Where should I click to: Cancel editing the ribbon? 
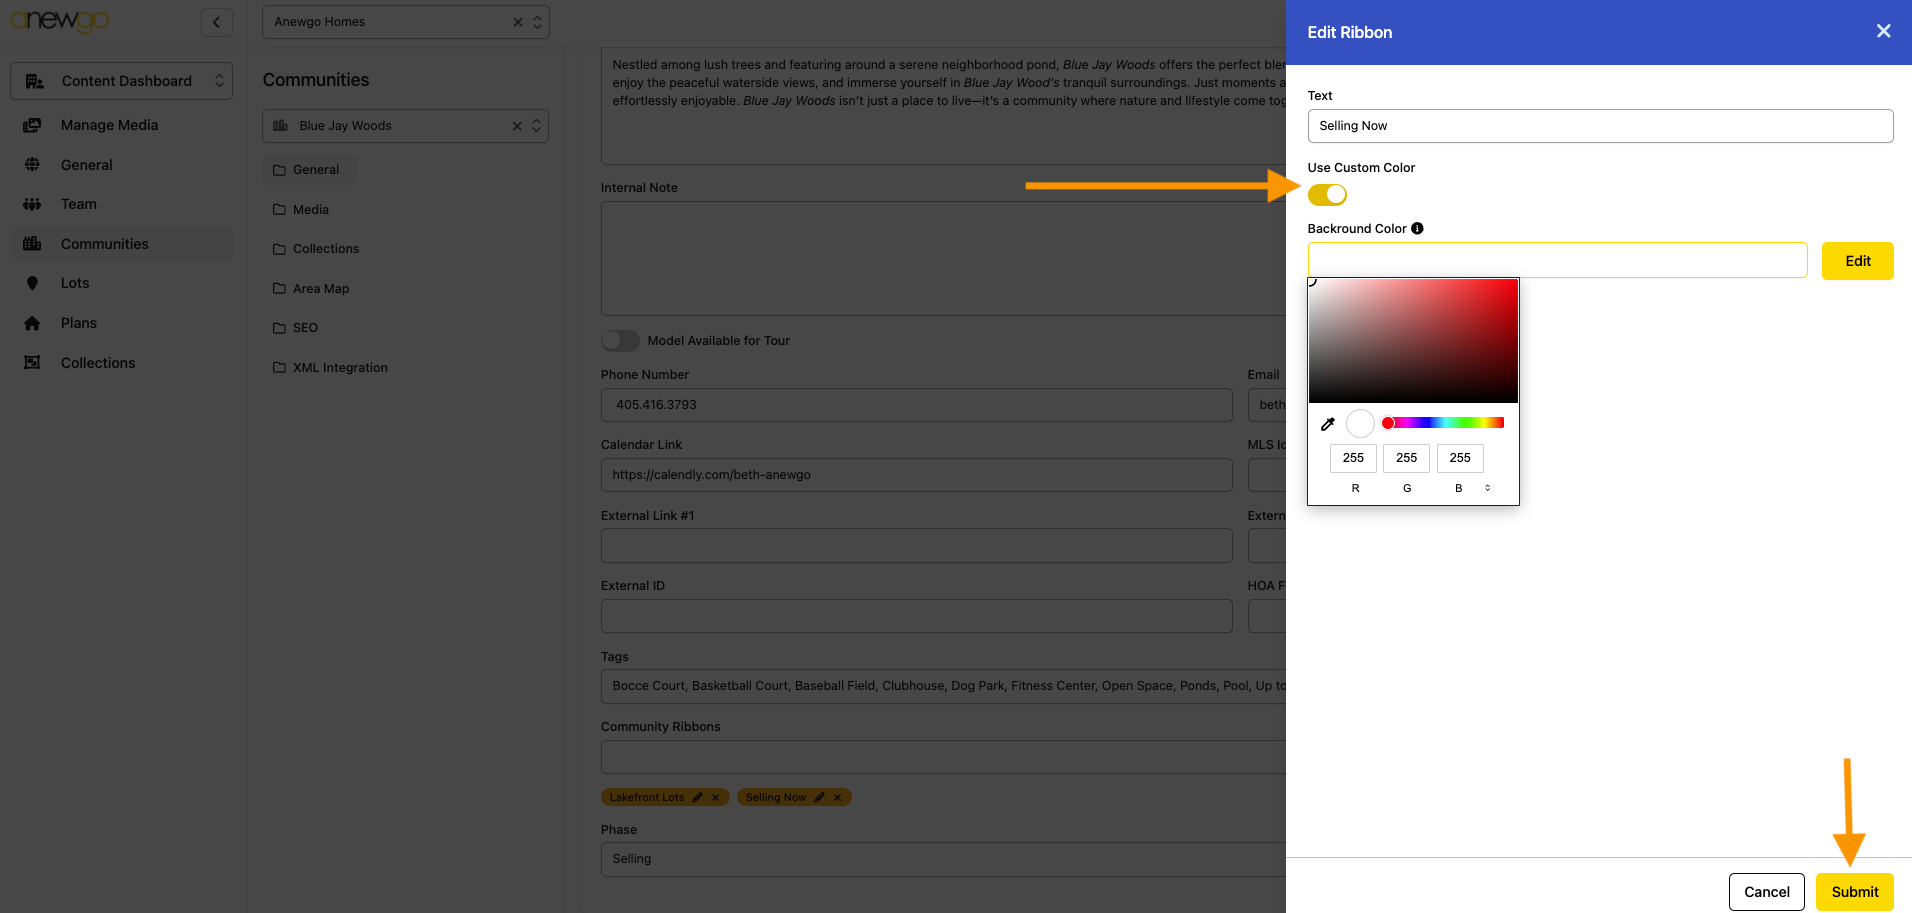point(1766,892)
